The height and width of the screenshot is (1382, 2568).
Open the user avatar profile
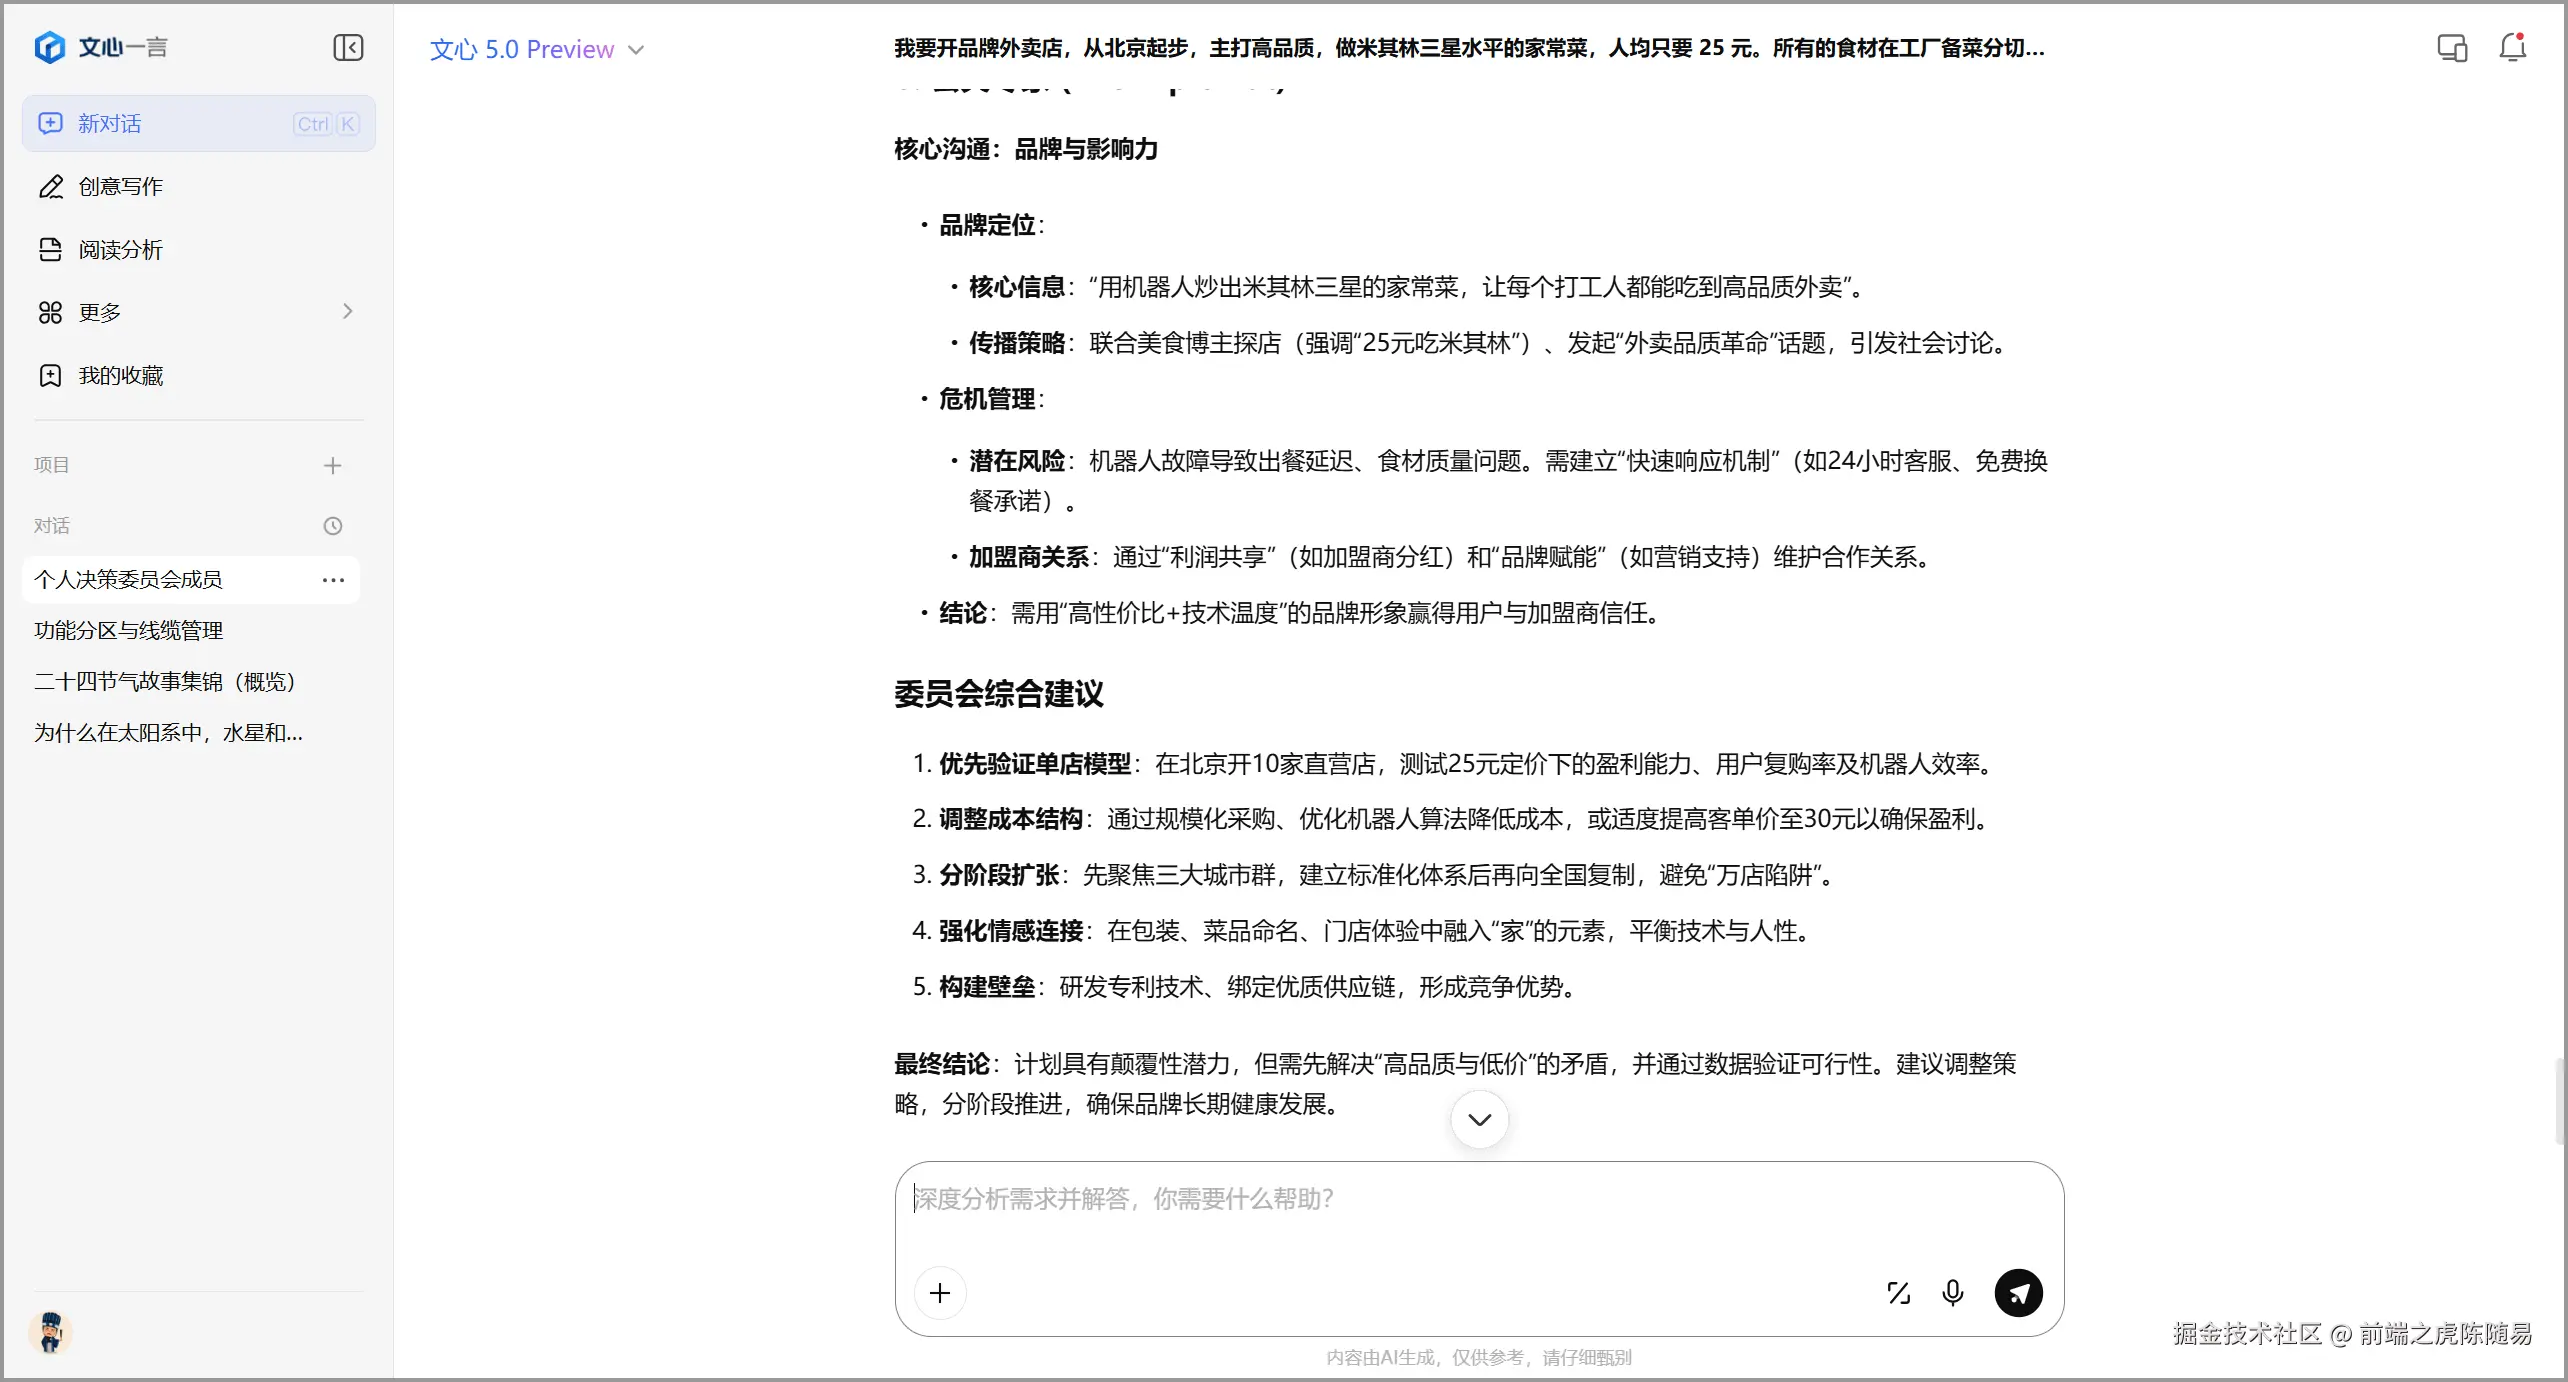50,1332
